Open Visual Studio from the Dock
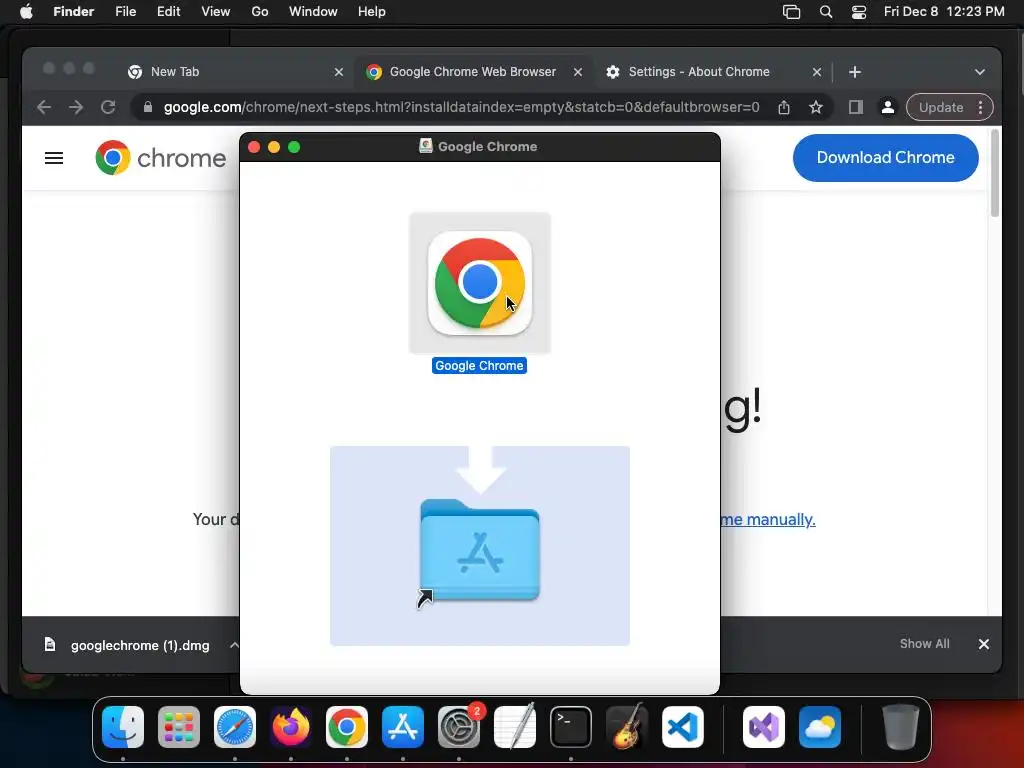This screenshot has height=768, width=1024. tap(764, 727)
